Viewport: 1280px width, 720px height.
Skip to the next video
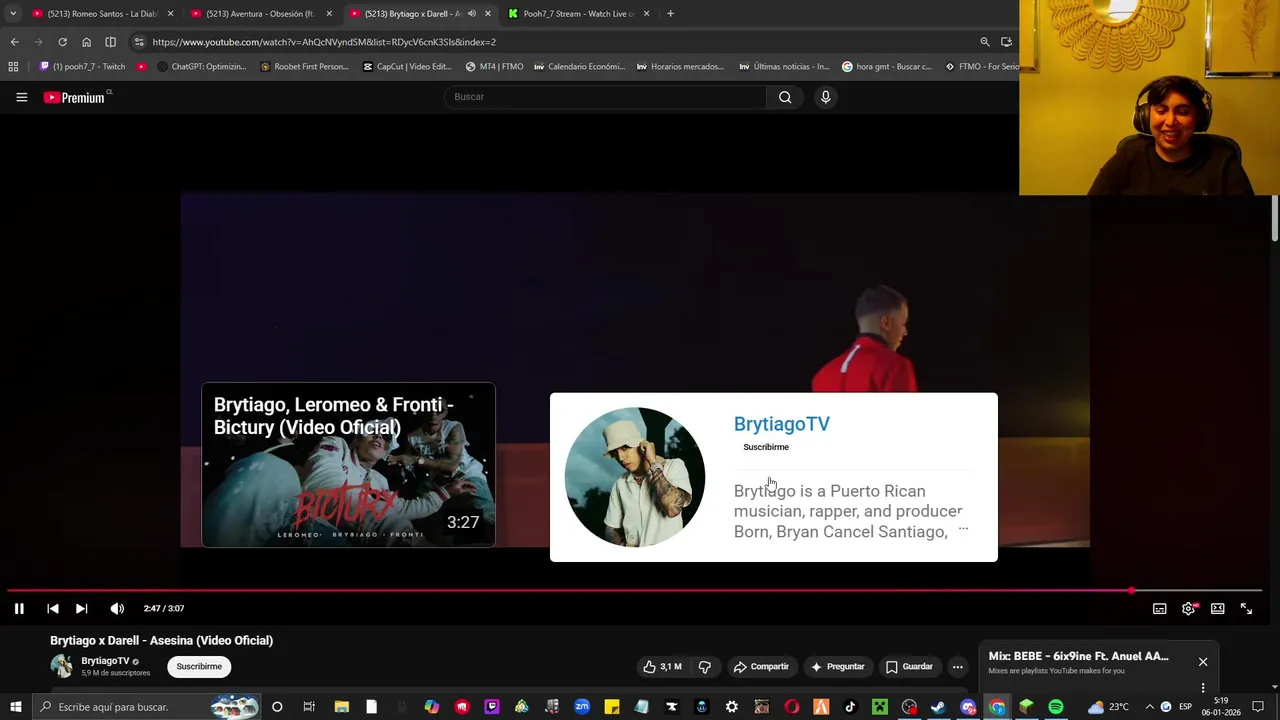pyautogui.click(x=82, y=608)
